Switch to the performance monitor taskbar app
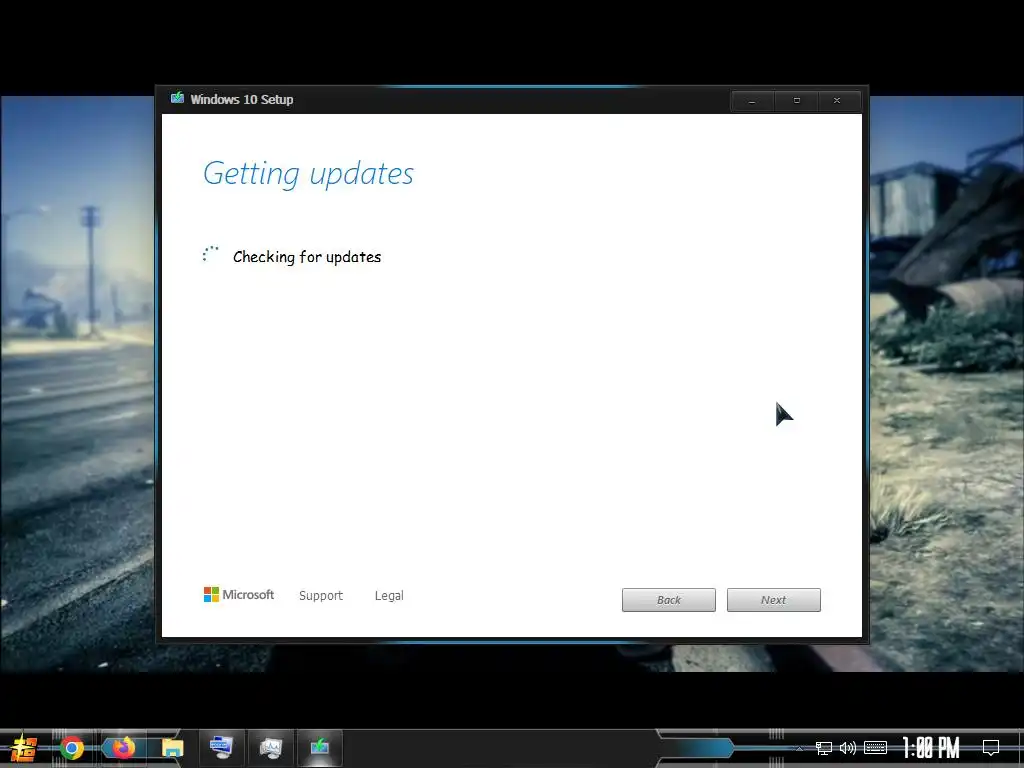The height and width of the screenshot is (768, 1024). (x=270, y=748)
